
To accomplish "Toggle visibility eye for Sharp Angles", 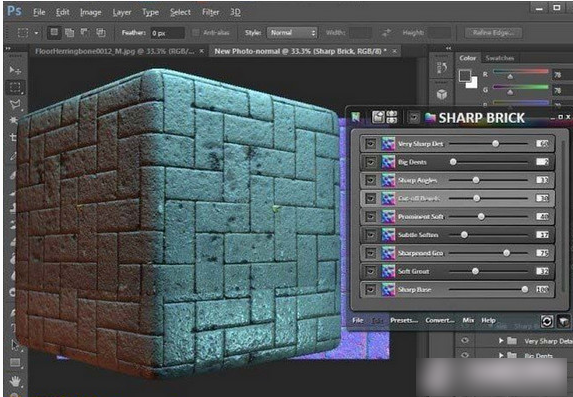I will point(370,180).
